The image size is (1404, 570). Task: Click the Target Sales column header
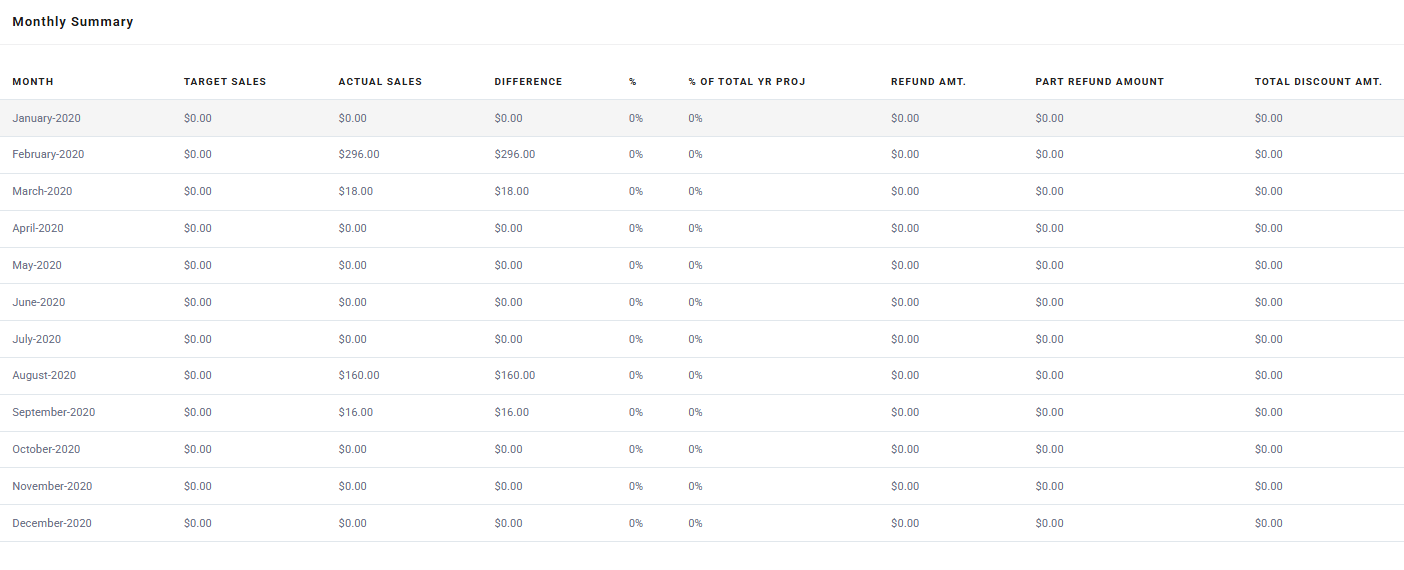[x=225, y=82]
